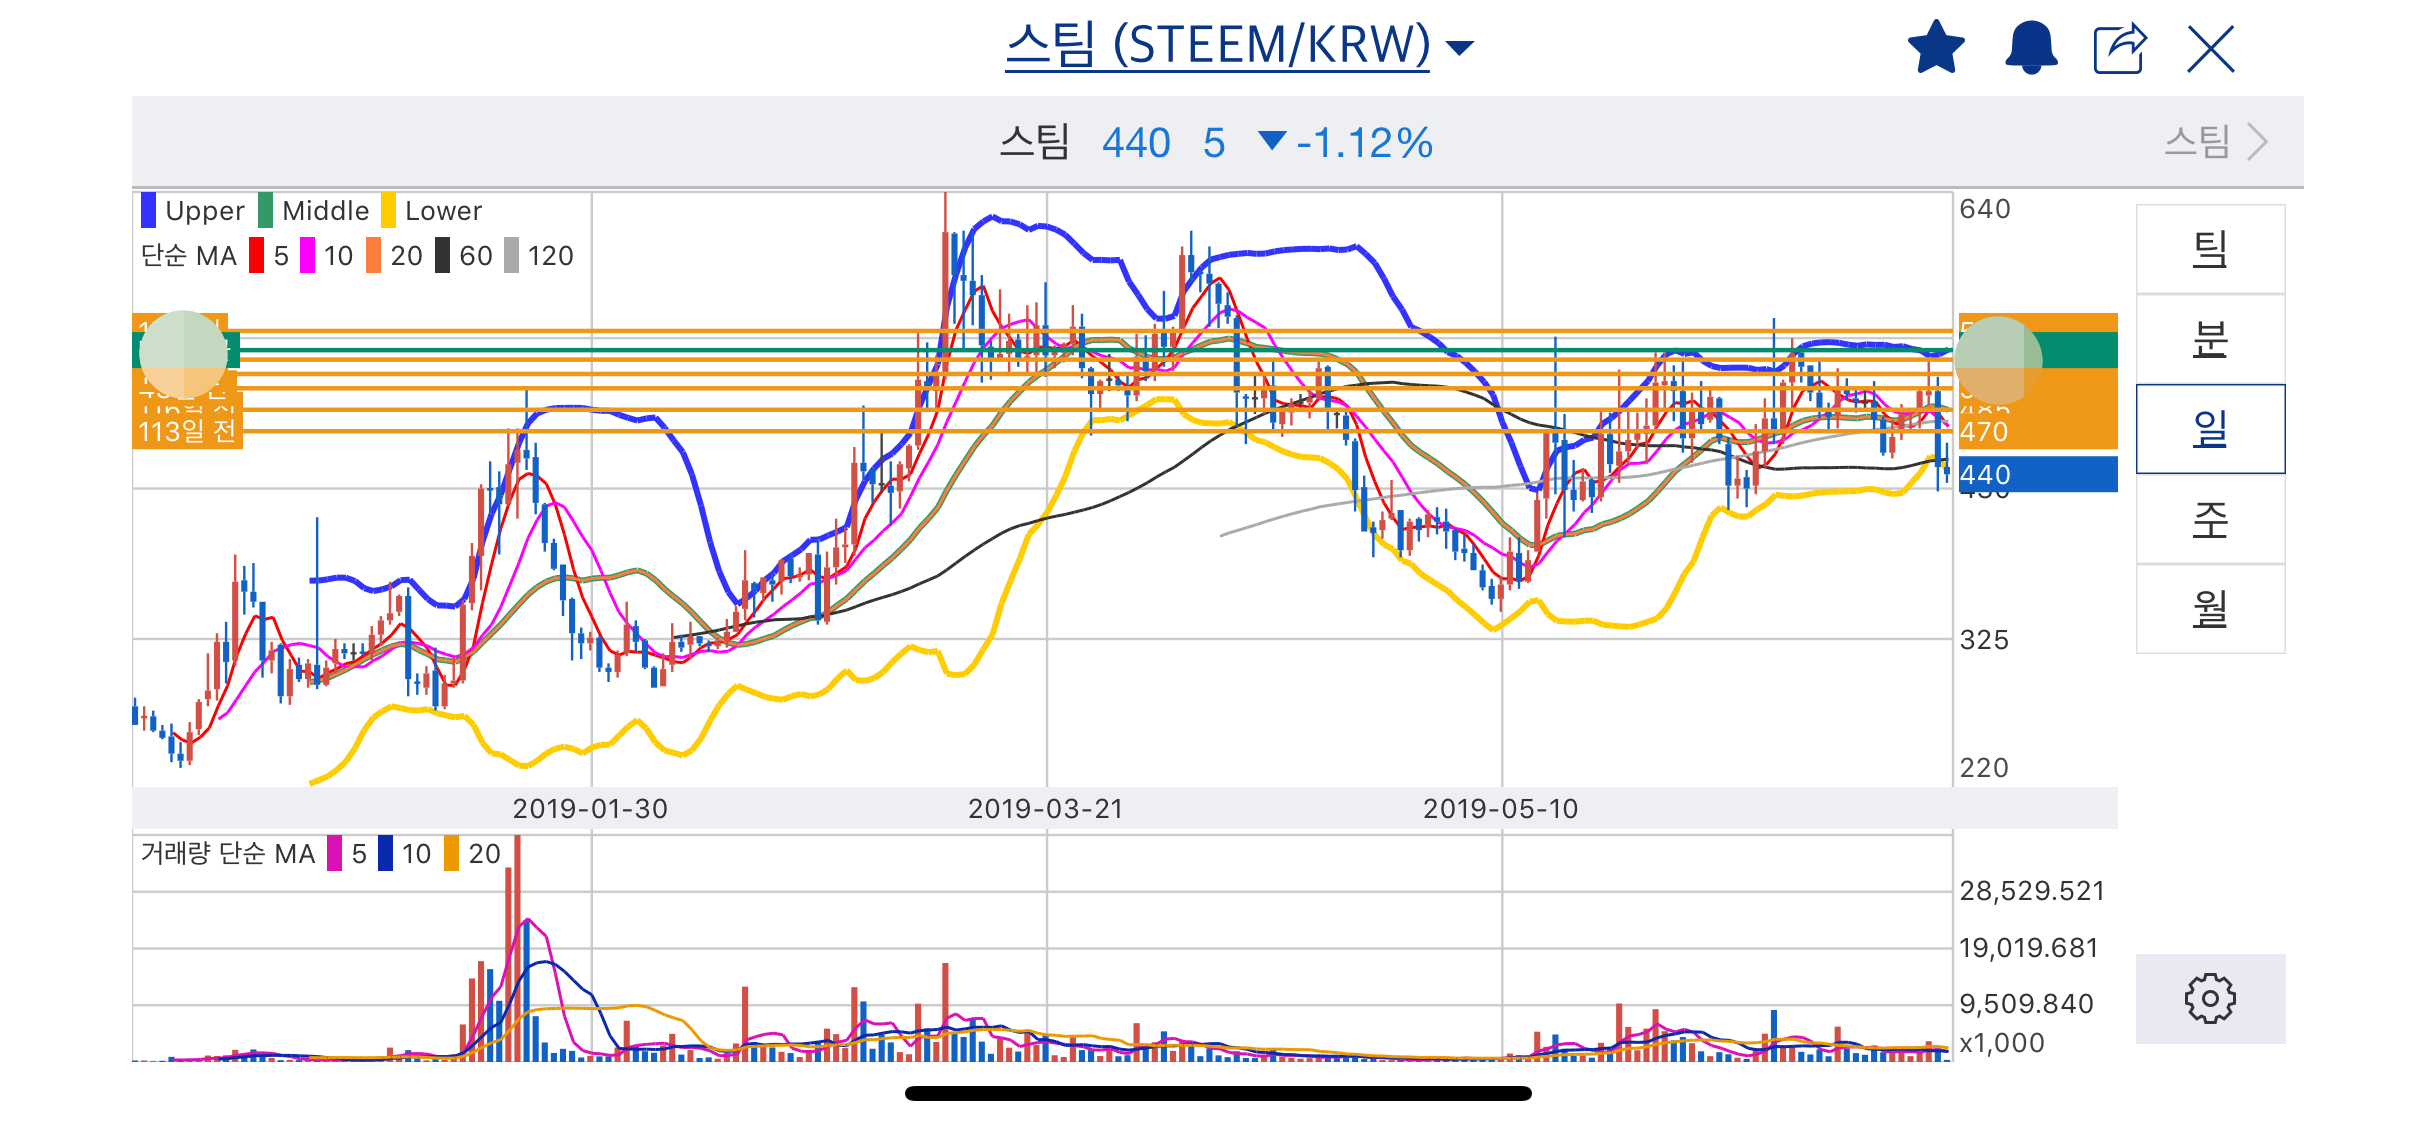The height and width of the screenshot is (1125, 2436).
Task: Click the black MA 60 swatch
Action: click(442, 255)
